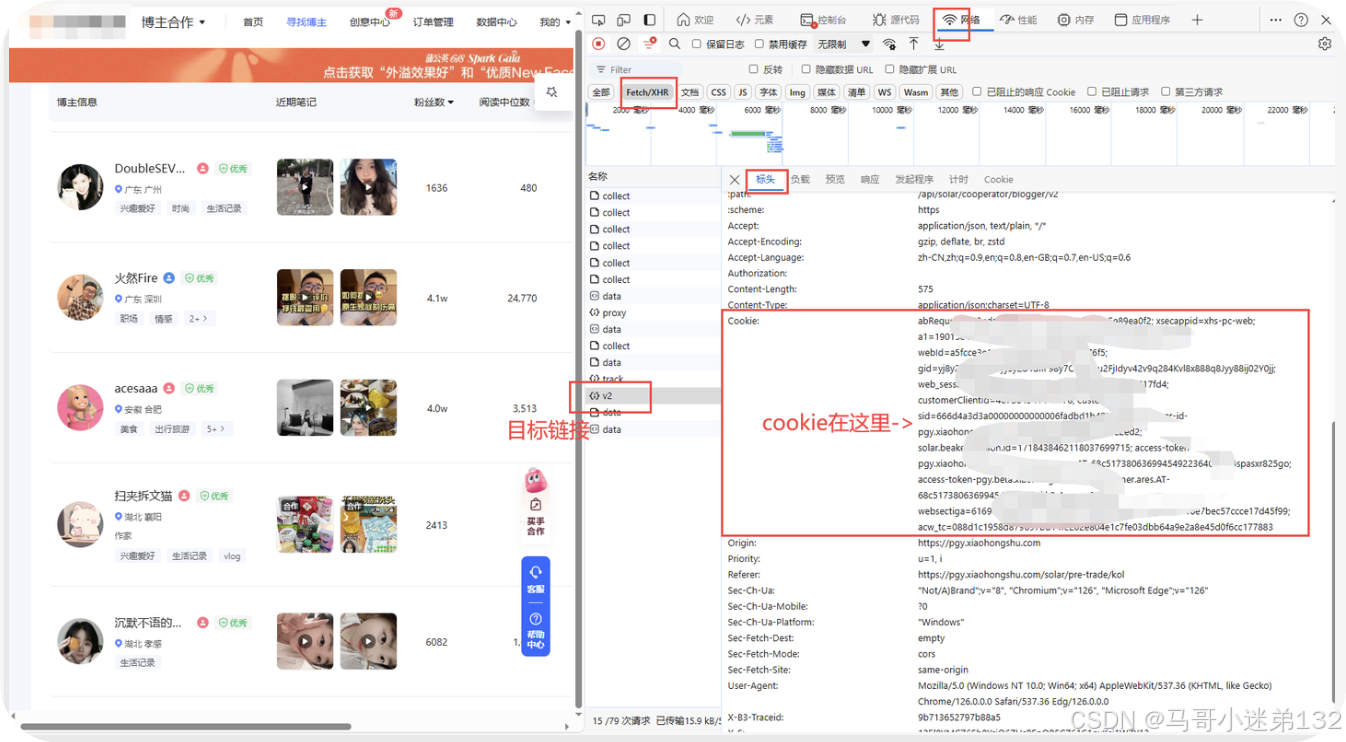The image size is (1346, 742).
Task: Click the import HAR upload arrow
Action: 914,44
